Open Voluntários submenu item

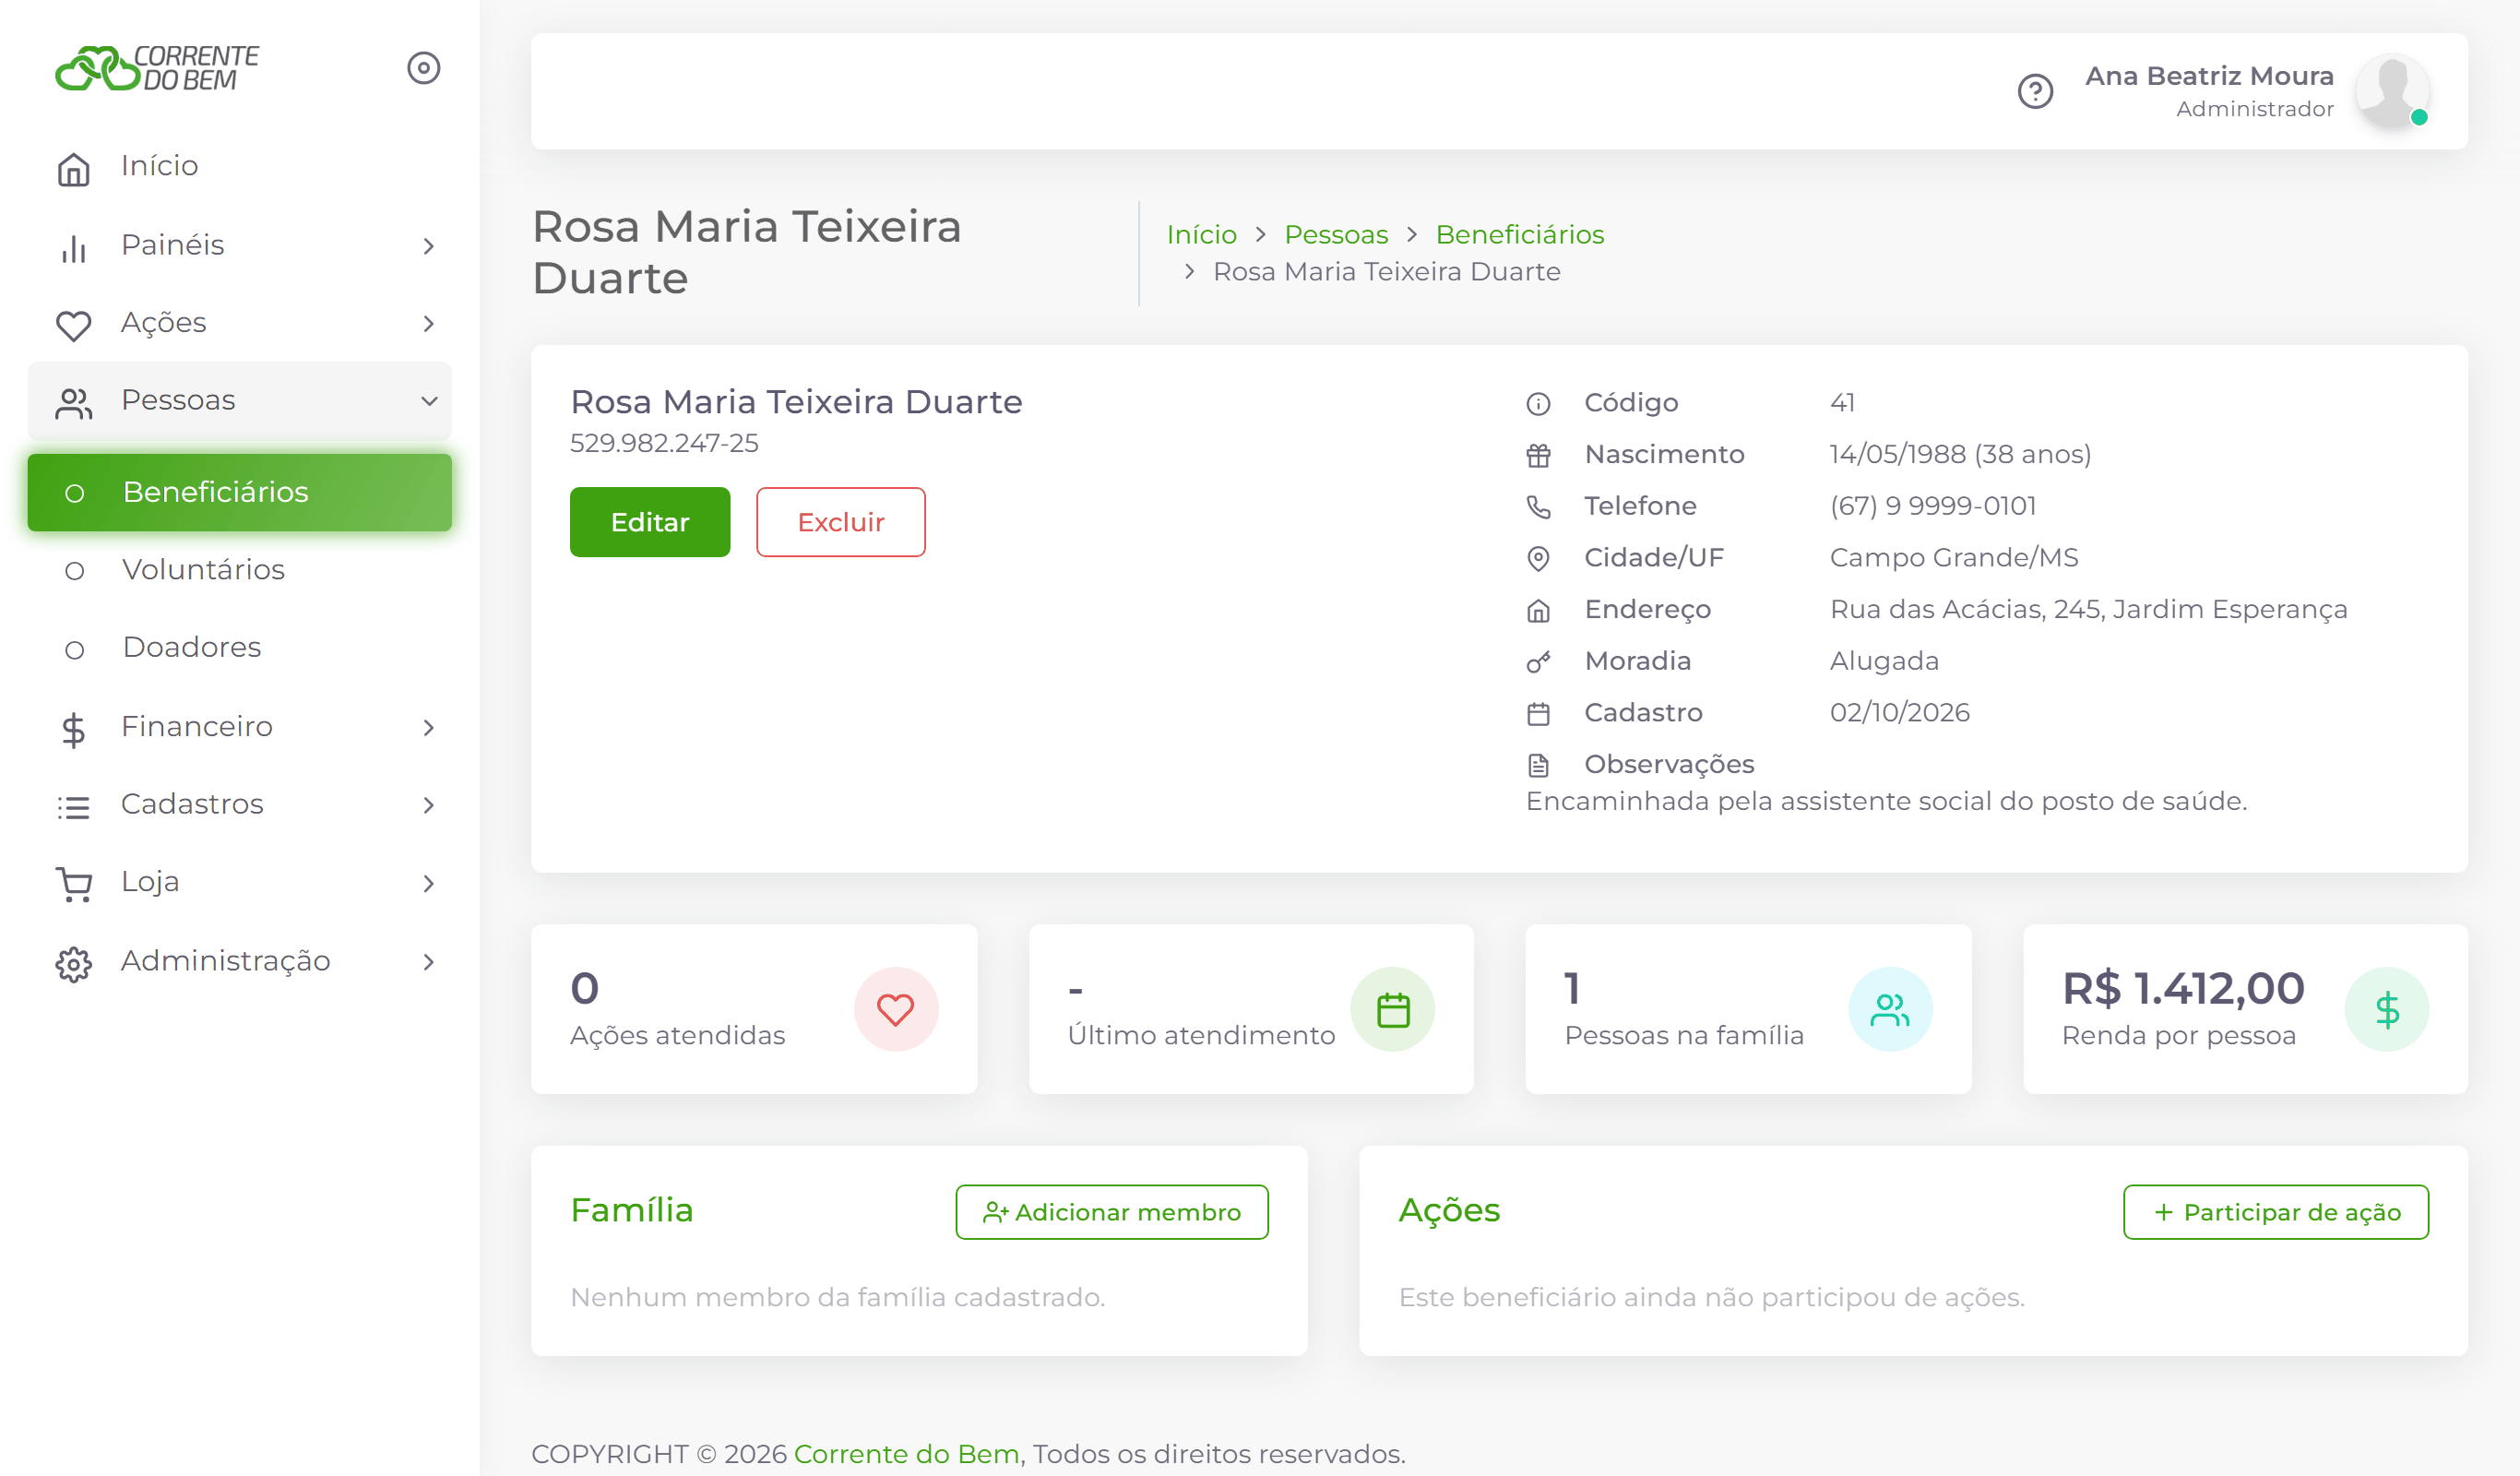240,570
